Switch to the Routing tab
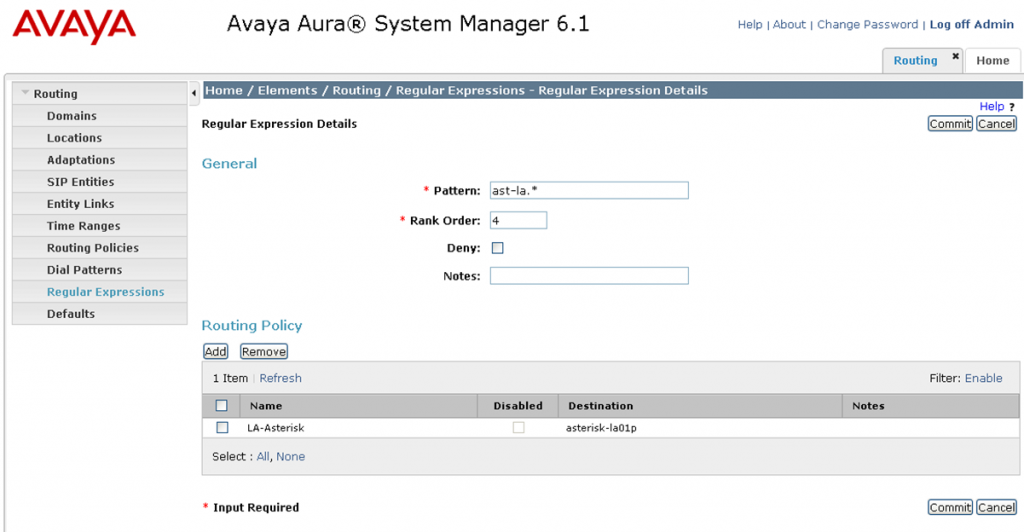1024x532 pixels. (x=915, y=61)
